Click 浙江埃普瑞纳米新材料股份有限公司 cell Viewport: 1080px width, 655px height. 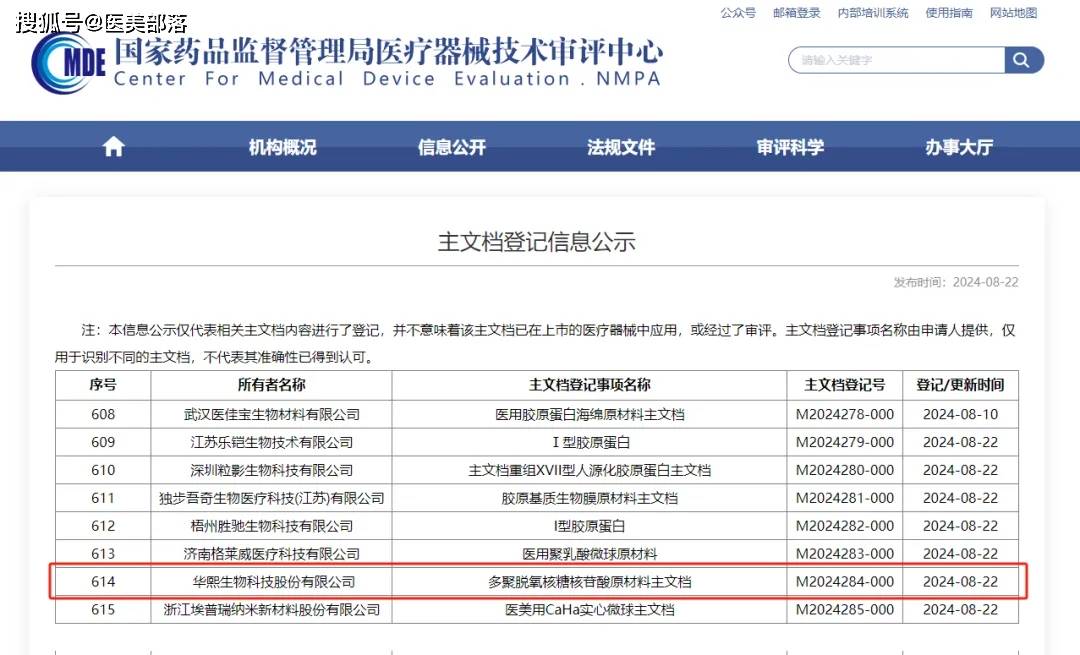(271, 610)
